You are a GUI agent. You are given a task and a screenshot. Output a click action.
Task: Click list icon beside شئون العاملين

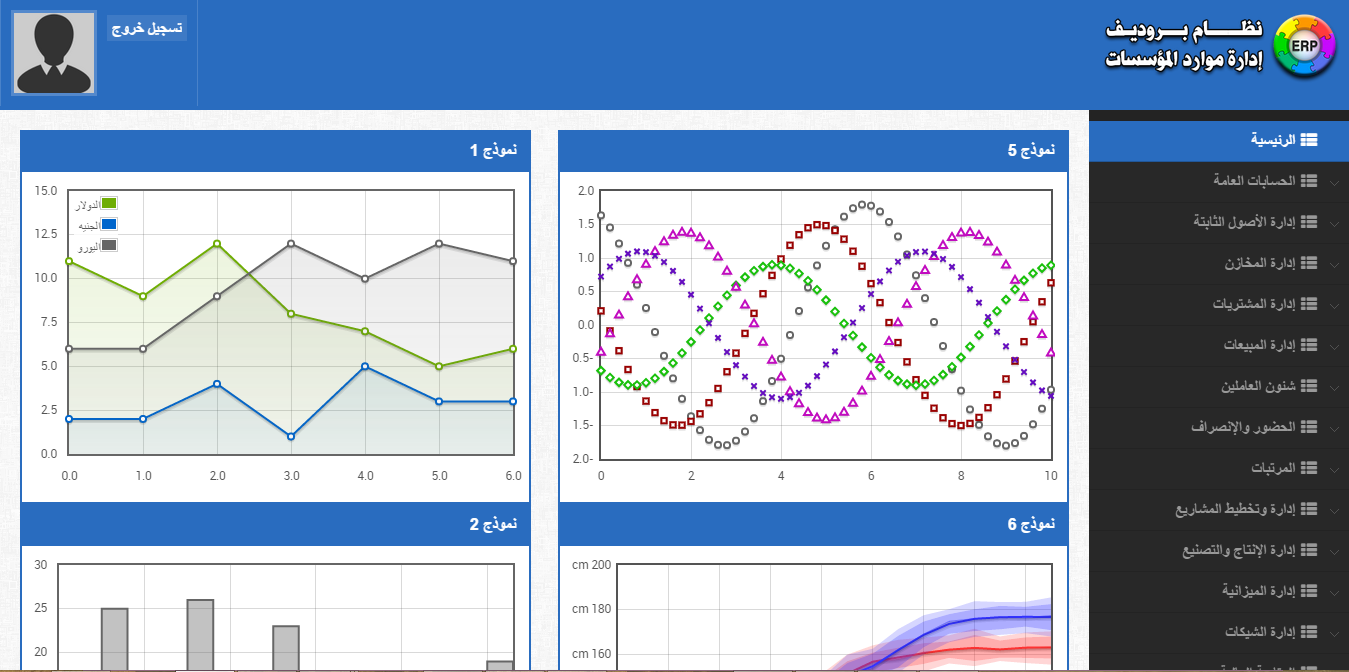pyautogui.click(x=1309, y=386)
